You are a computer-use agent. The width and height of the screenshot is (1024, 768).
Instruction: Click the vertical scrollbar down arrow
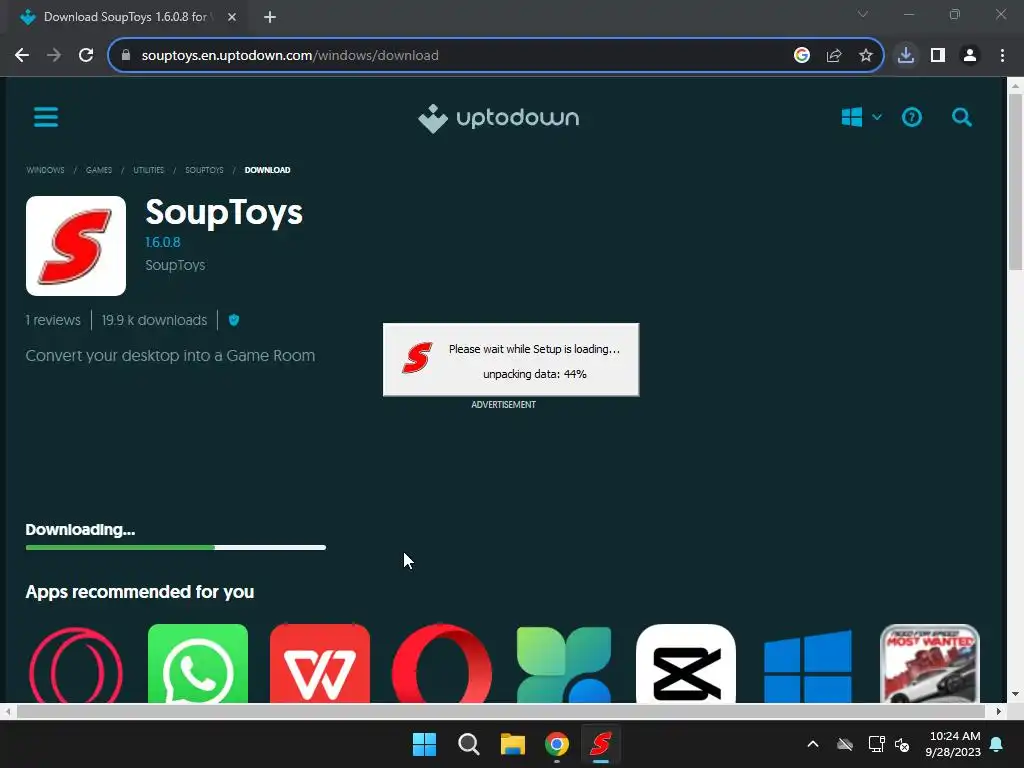click(1015, 694)
